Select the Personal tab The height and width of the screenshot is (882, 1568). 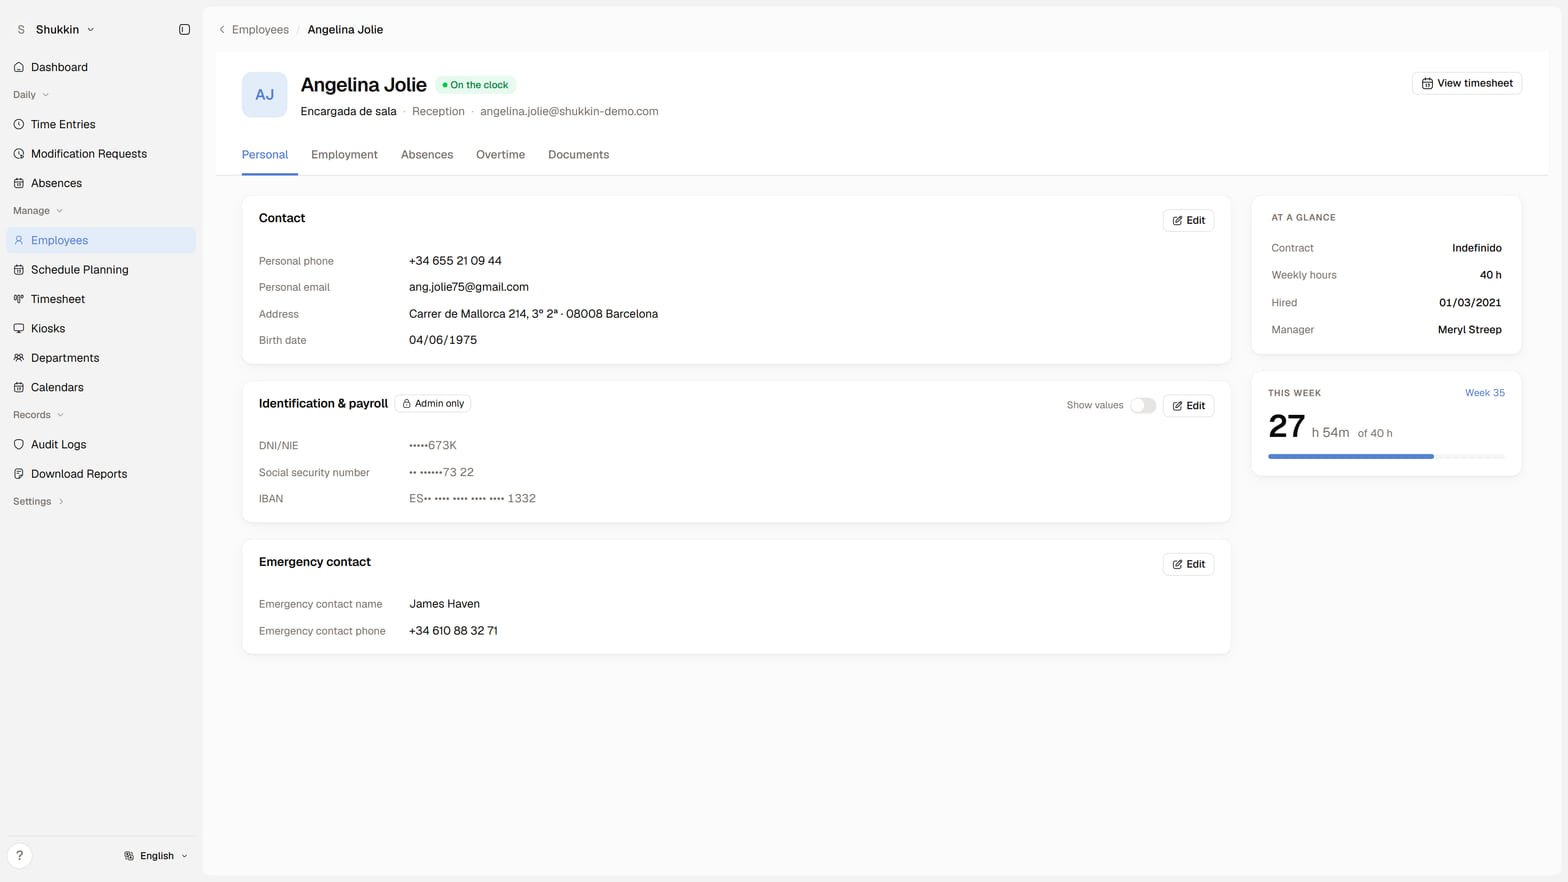coord(265,155)
